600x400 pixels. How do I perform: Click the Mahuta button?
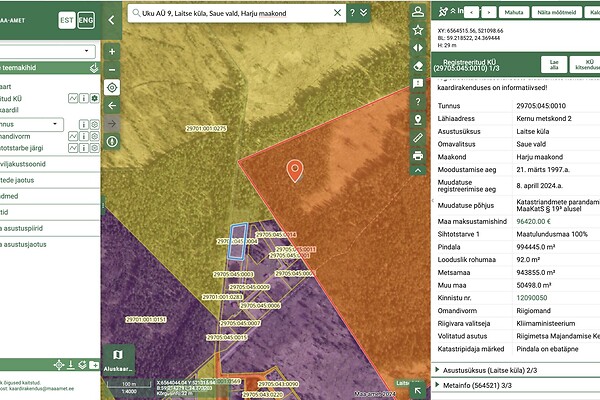514,12
